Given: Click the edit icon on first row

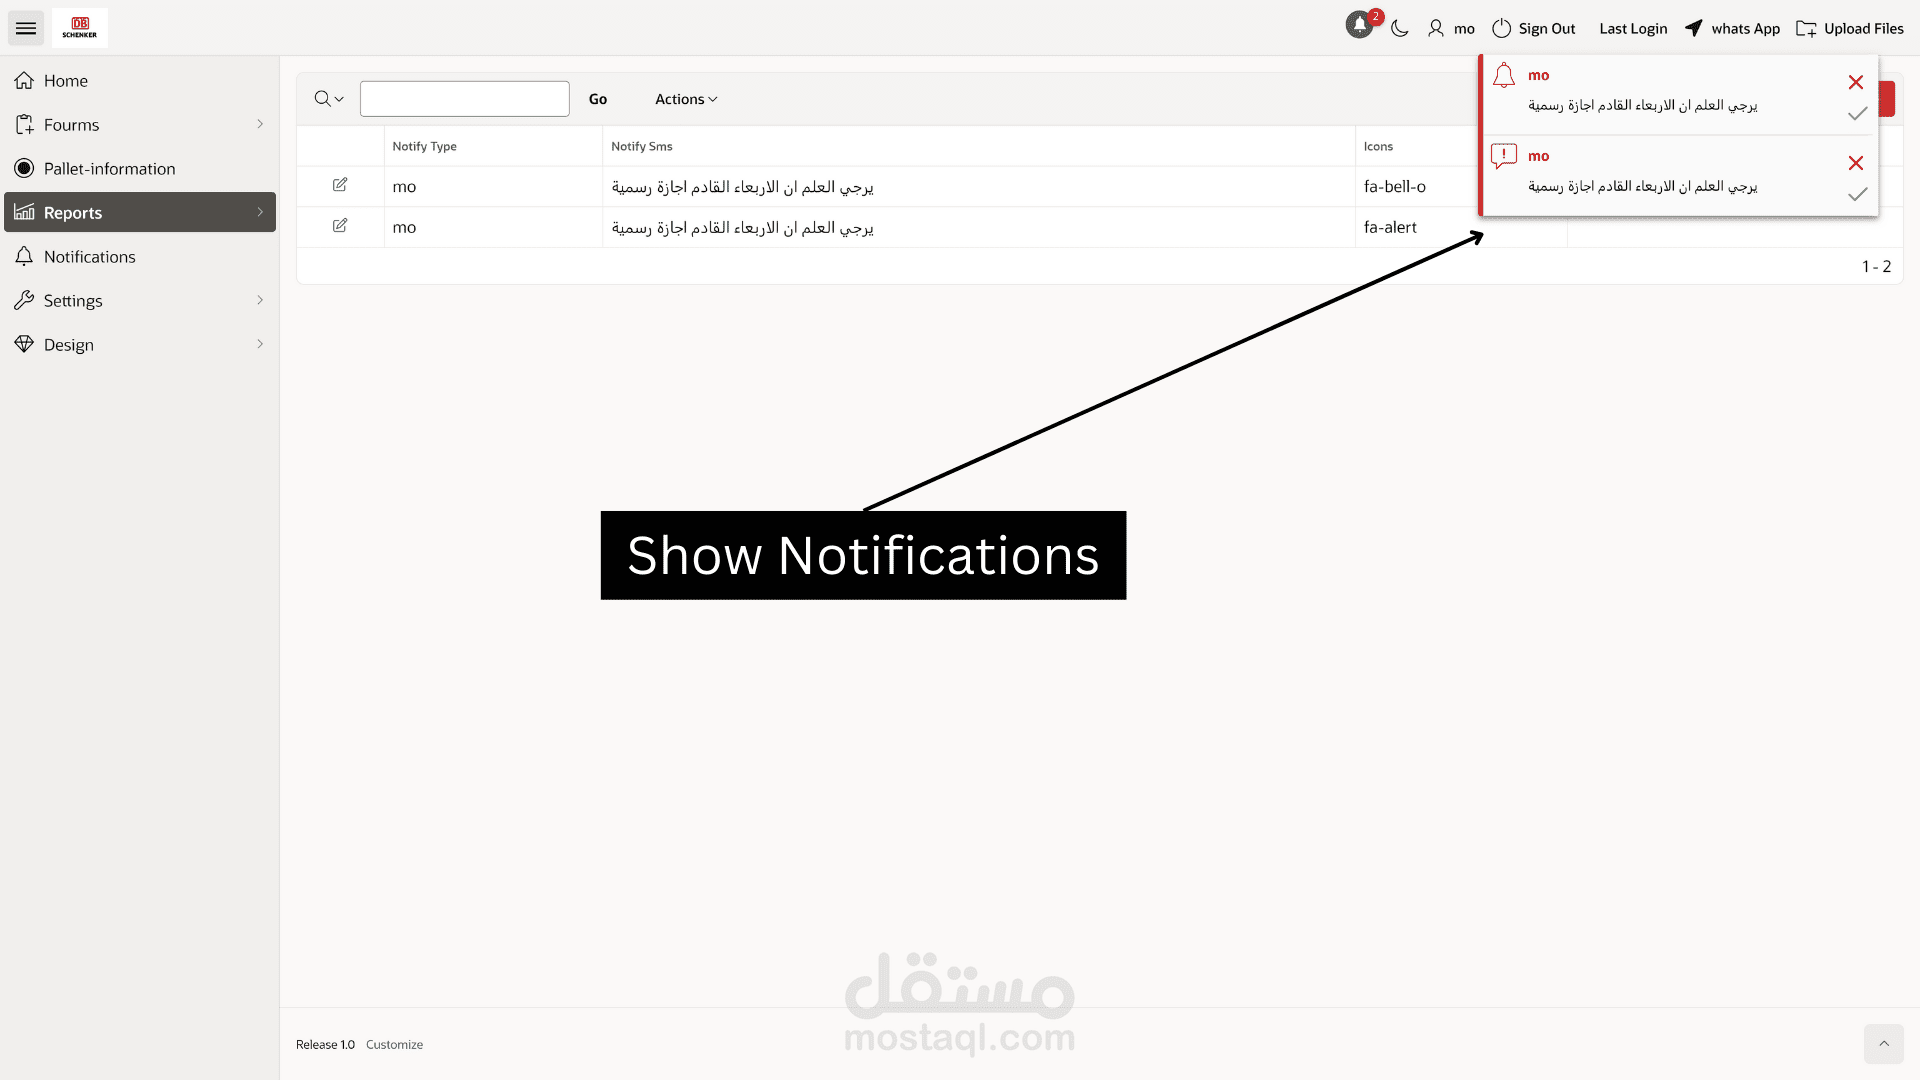Looking at the screenshot, I should click(x=340, y=183).
